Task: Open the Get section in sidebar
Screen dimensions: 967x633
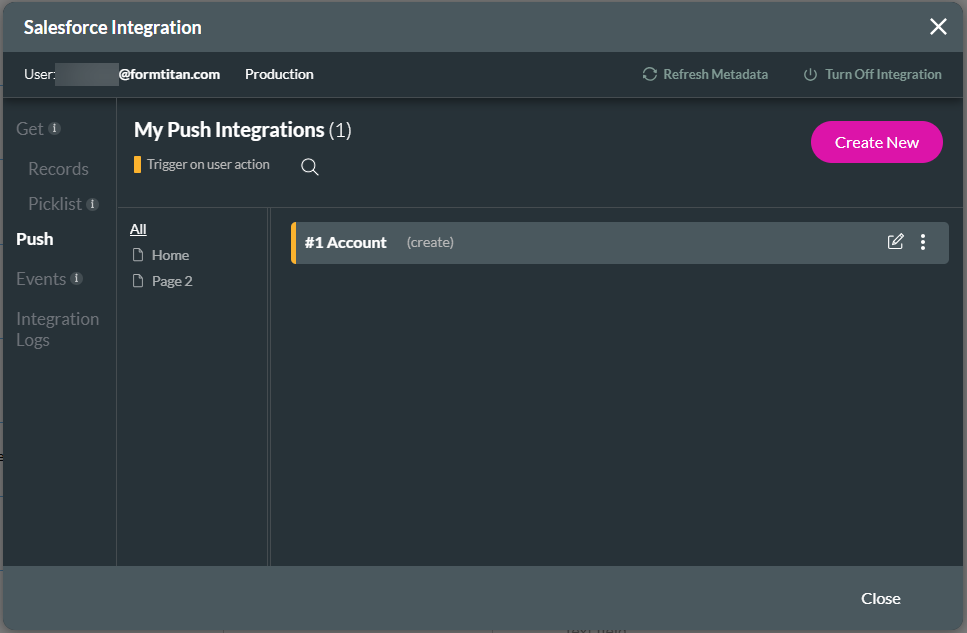Action: tap(30, 129)
